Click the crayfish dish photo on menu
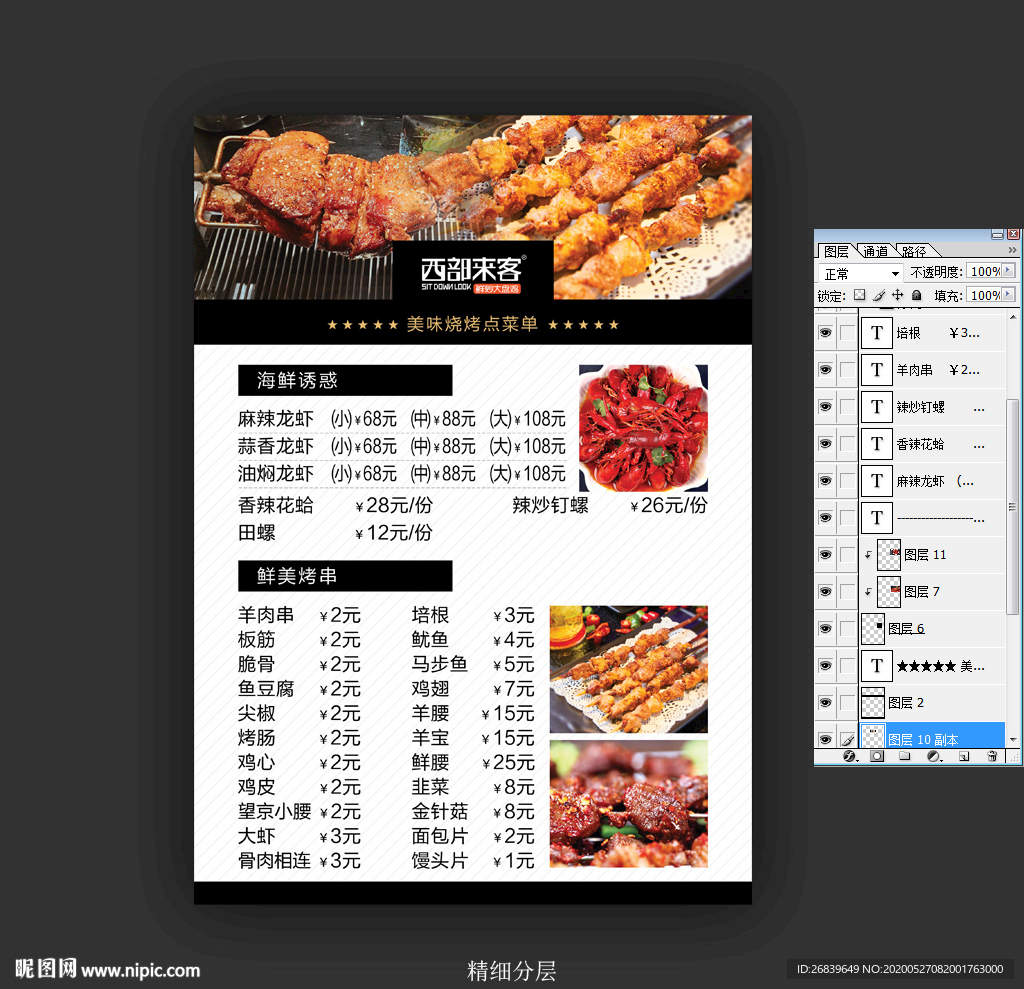The height and width of the screenshot is (989, 1024). tap(643, 428)
